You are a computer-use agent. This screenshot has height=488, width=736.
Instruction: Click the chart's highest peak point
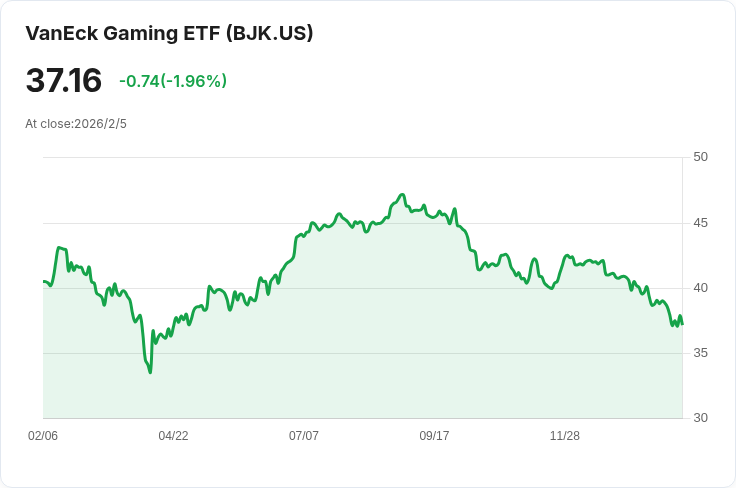pos(402,194)
